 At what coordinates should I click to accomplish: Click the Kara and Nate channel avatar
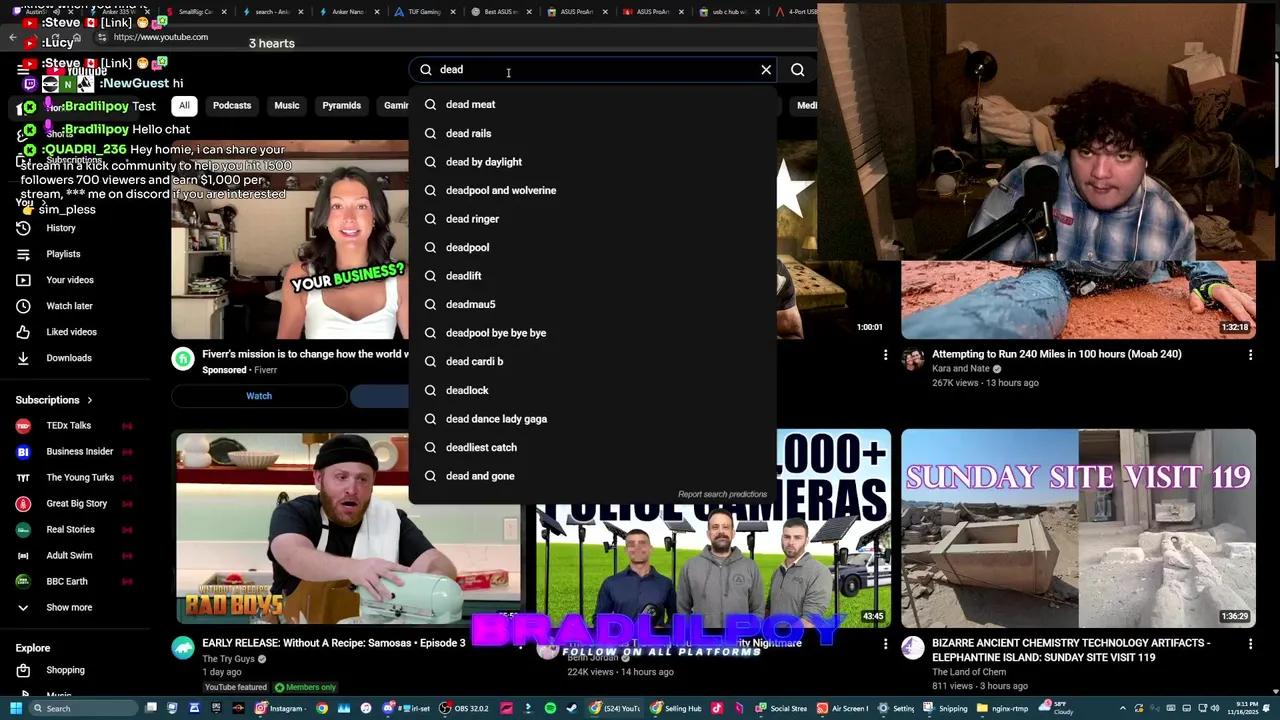pos(913,359)
